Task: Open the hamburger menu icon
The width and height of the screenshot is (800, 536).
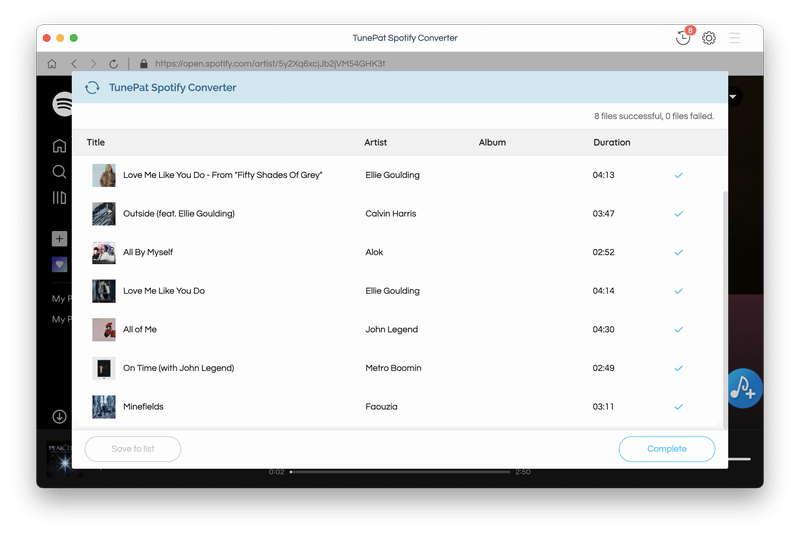Action: [x=735, y=38]
